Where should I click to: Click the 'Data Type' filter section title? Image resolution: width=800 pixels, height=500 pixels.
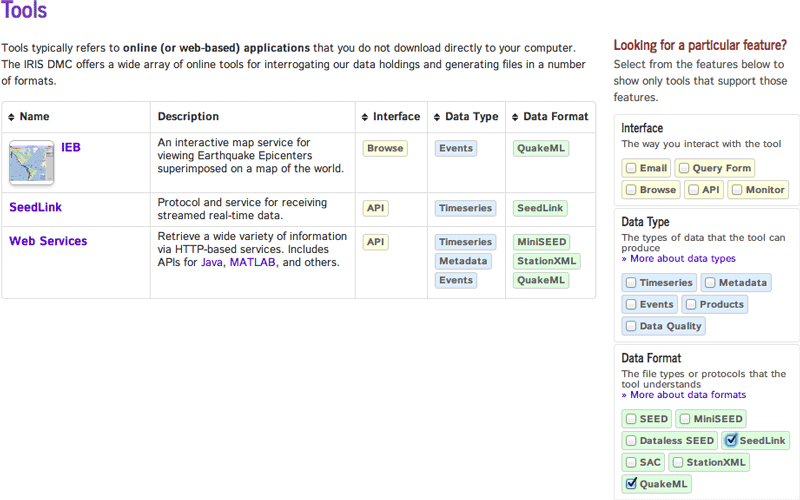(x=645, y=222)
